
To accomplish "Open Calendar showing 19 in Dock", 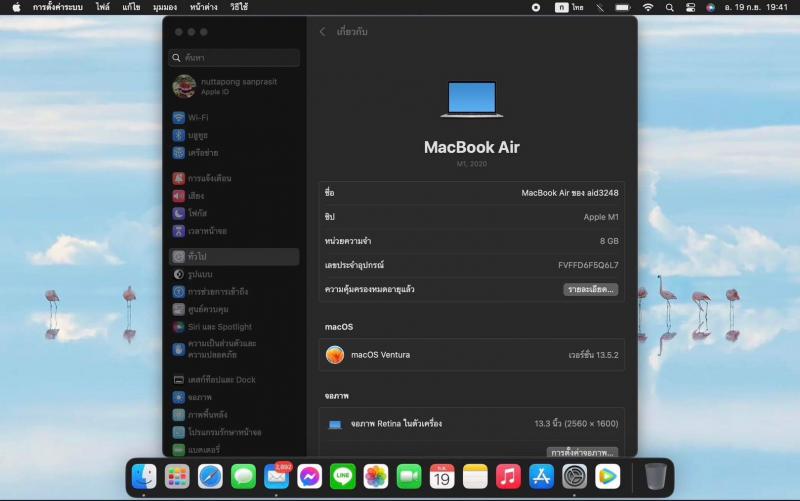I will [442, 477].
